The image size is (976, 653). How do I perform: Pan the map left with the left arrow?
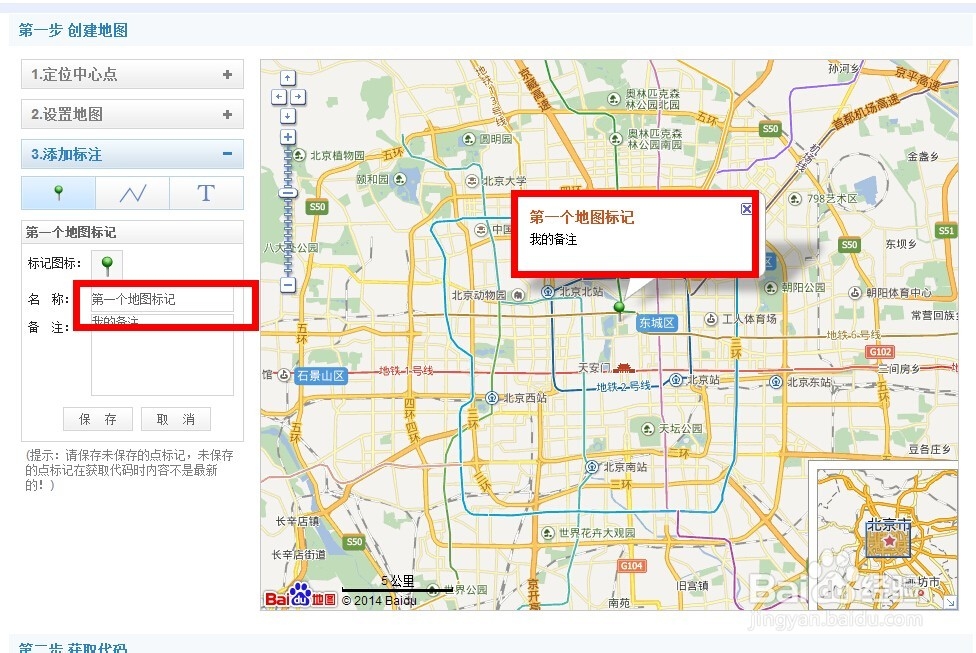[277, 96]
